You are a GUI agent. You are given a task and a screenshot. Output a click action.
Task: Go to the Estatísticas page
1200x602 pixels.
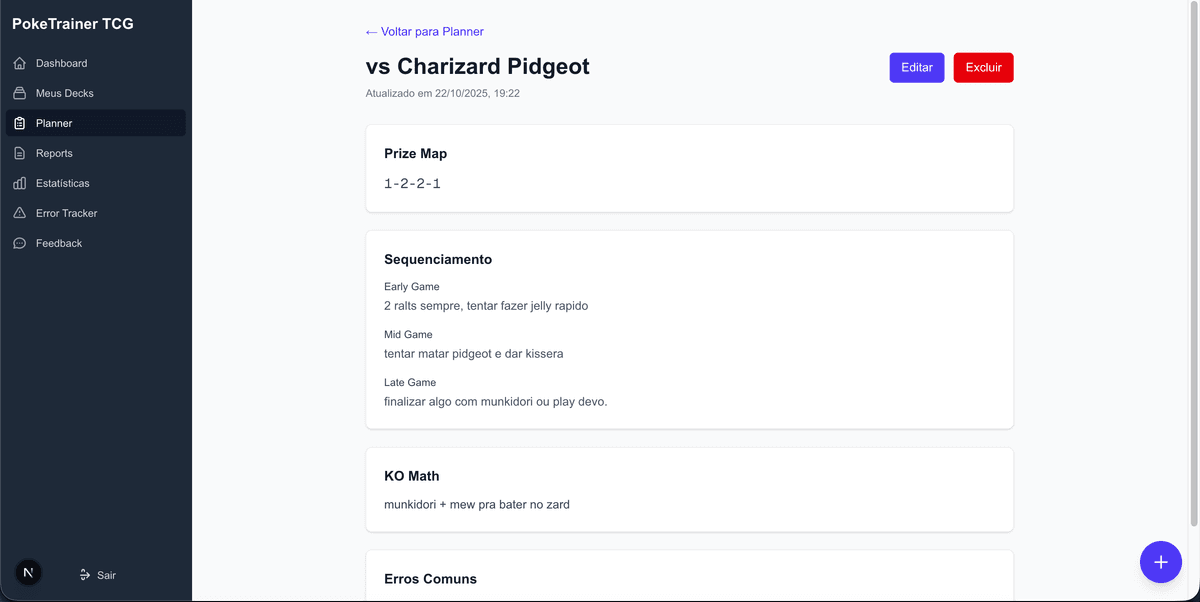click(x=63, y=183)
